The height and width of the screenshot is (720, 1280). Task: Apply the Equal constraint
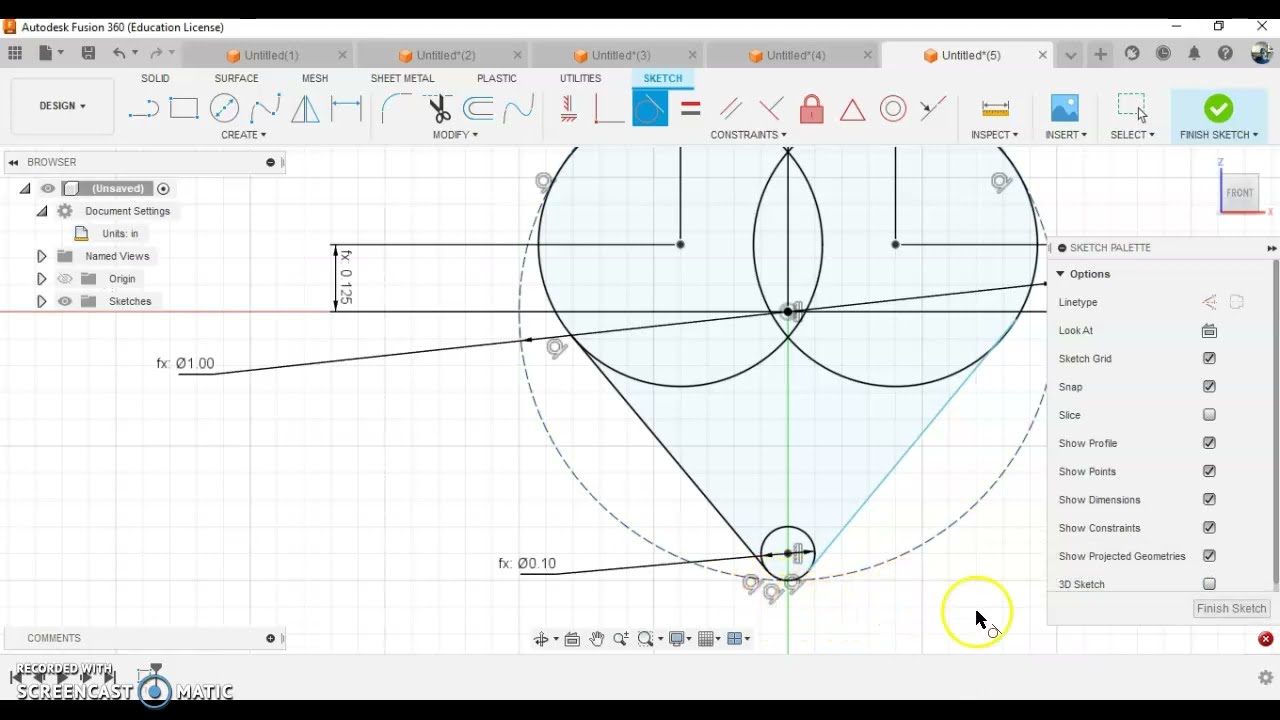coord(690,108)
